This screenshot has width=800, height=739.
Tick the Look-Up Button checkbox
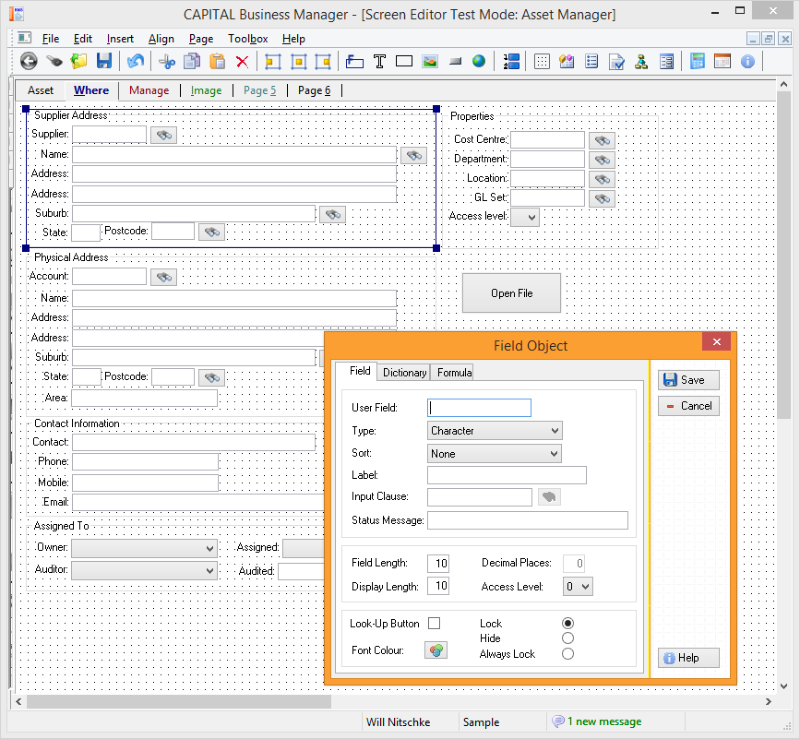pos(434,623)
